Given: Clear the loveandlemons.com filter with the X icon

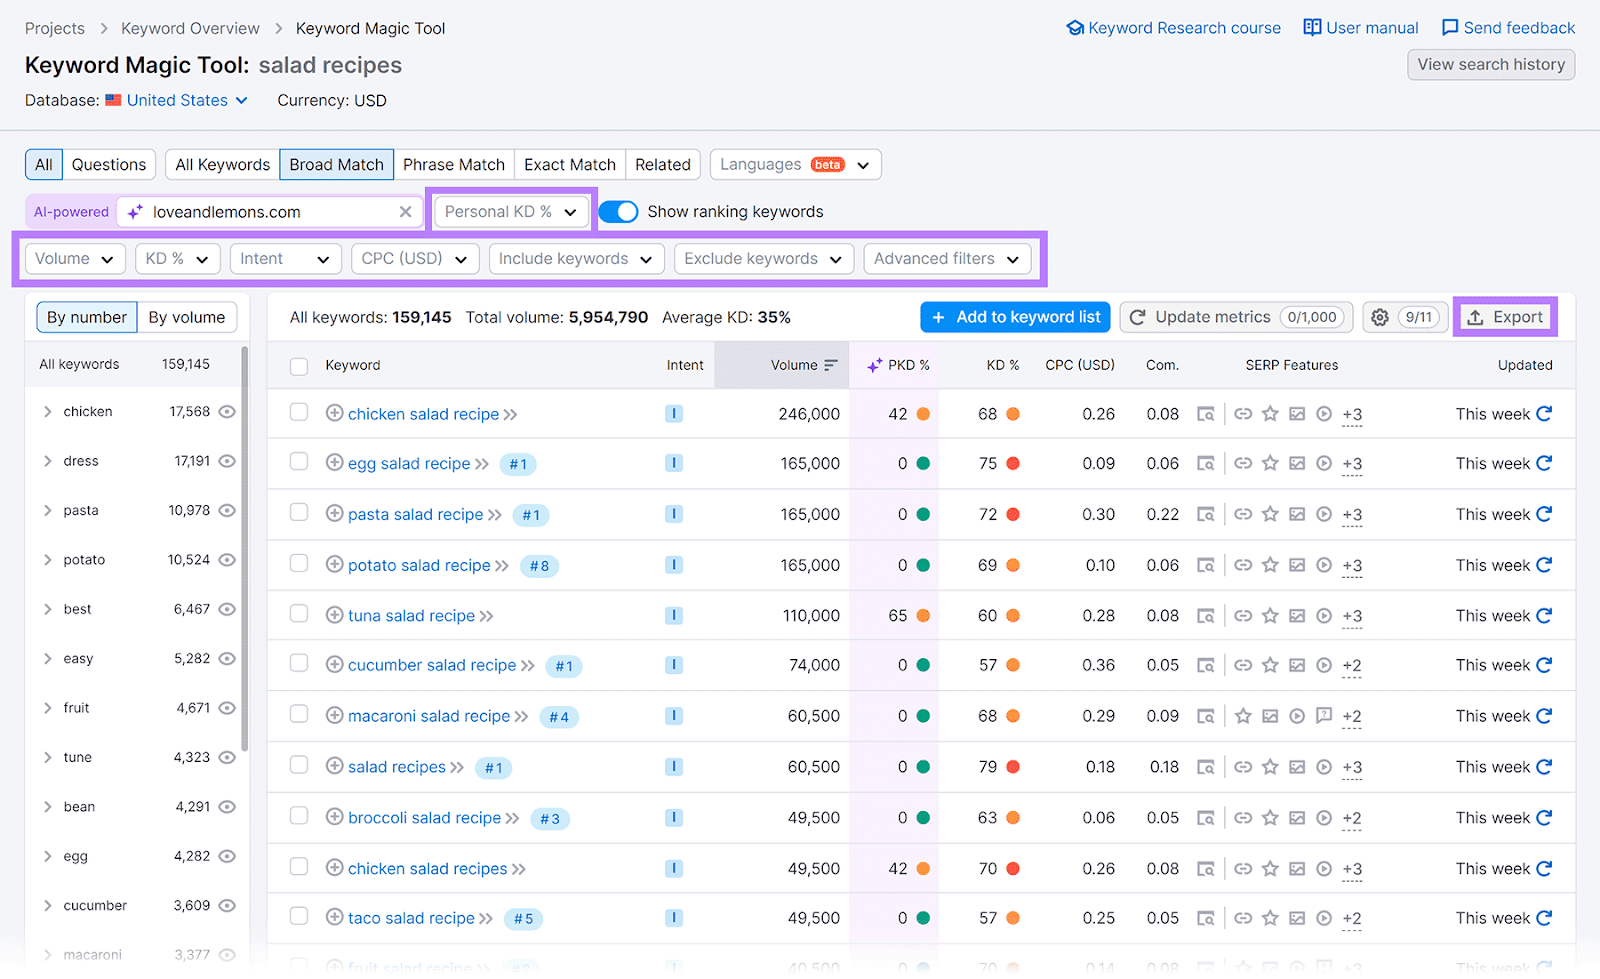Looking at the screenshot, I should pyautogui.click(x=405, y=211).
